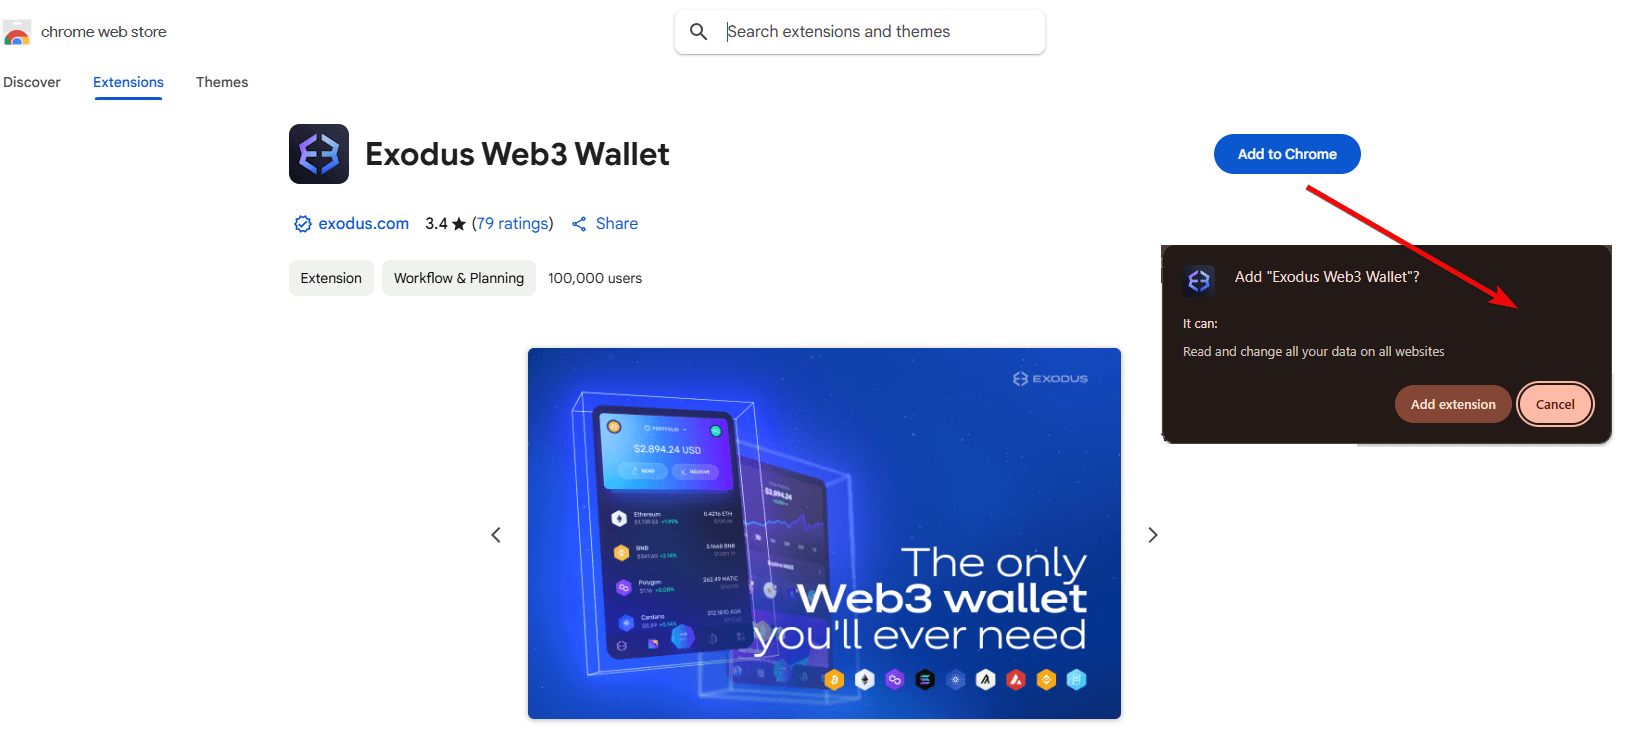Show the previous screenshot with the left chevron

[496, 535]
